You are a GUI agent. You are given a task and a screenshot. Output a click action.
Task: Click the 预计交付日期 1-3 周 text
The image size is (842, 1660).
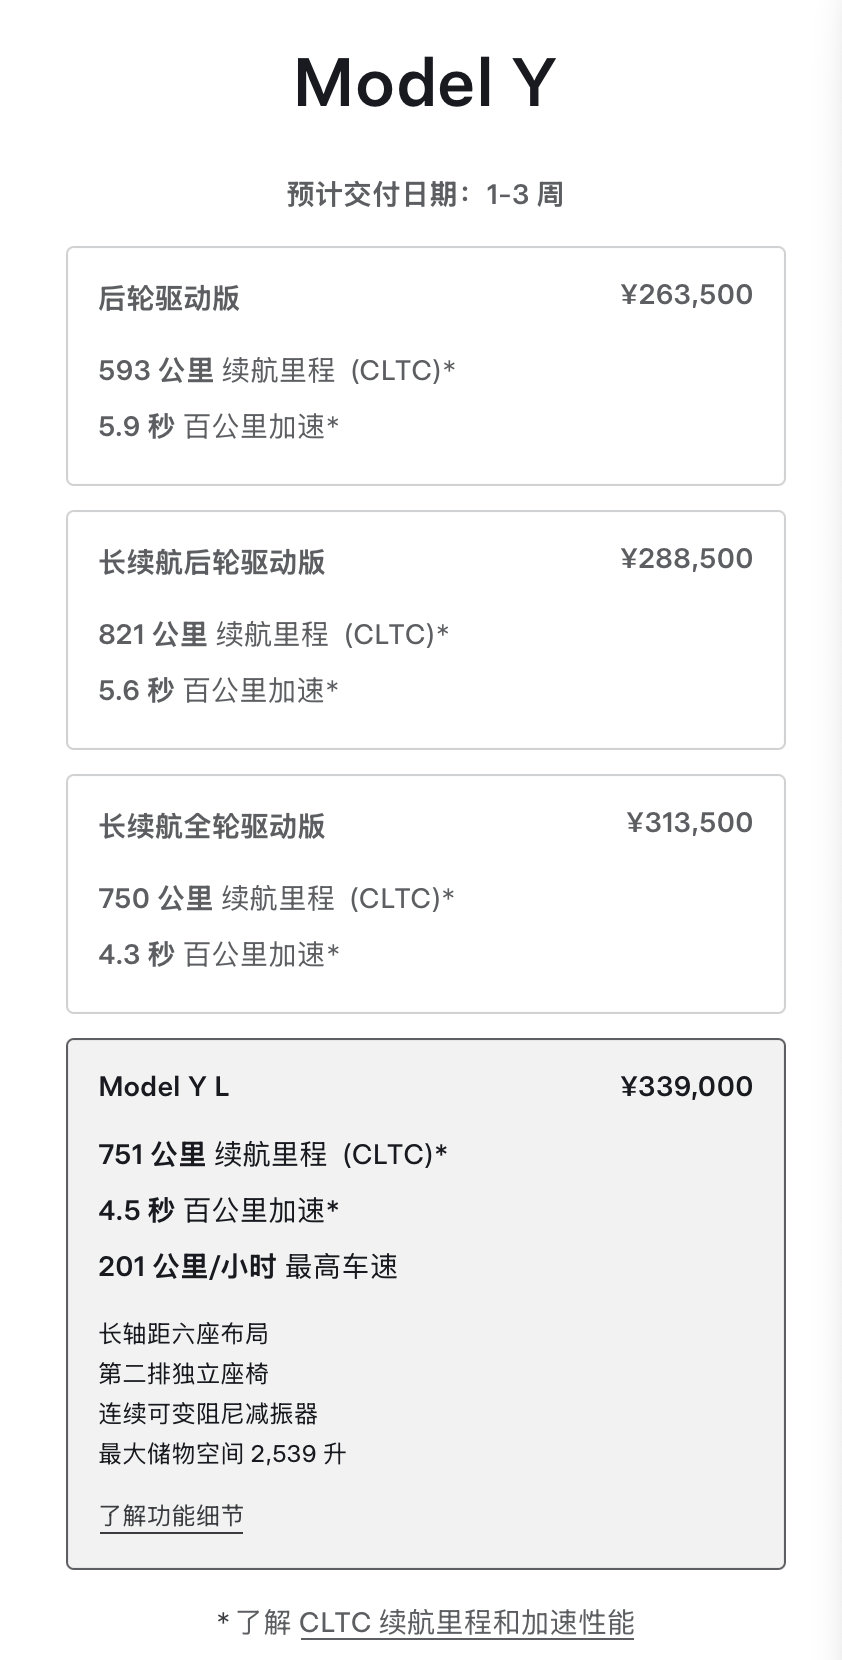(x=425, y=194)
